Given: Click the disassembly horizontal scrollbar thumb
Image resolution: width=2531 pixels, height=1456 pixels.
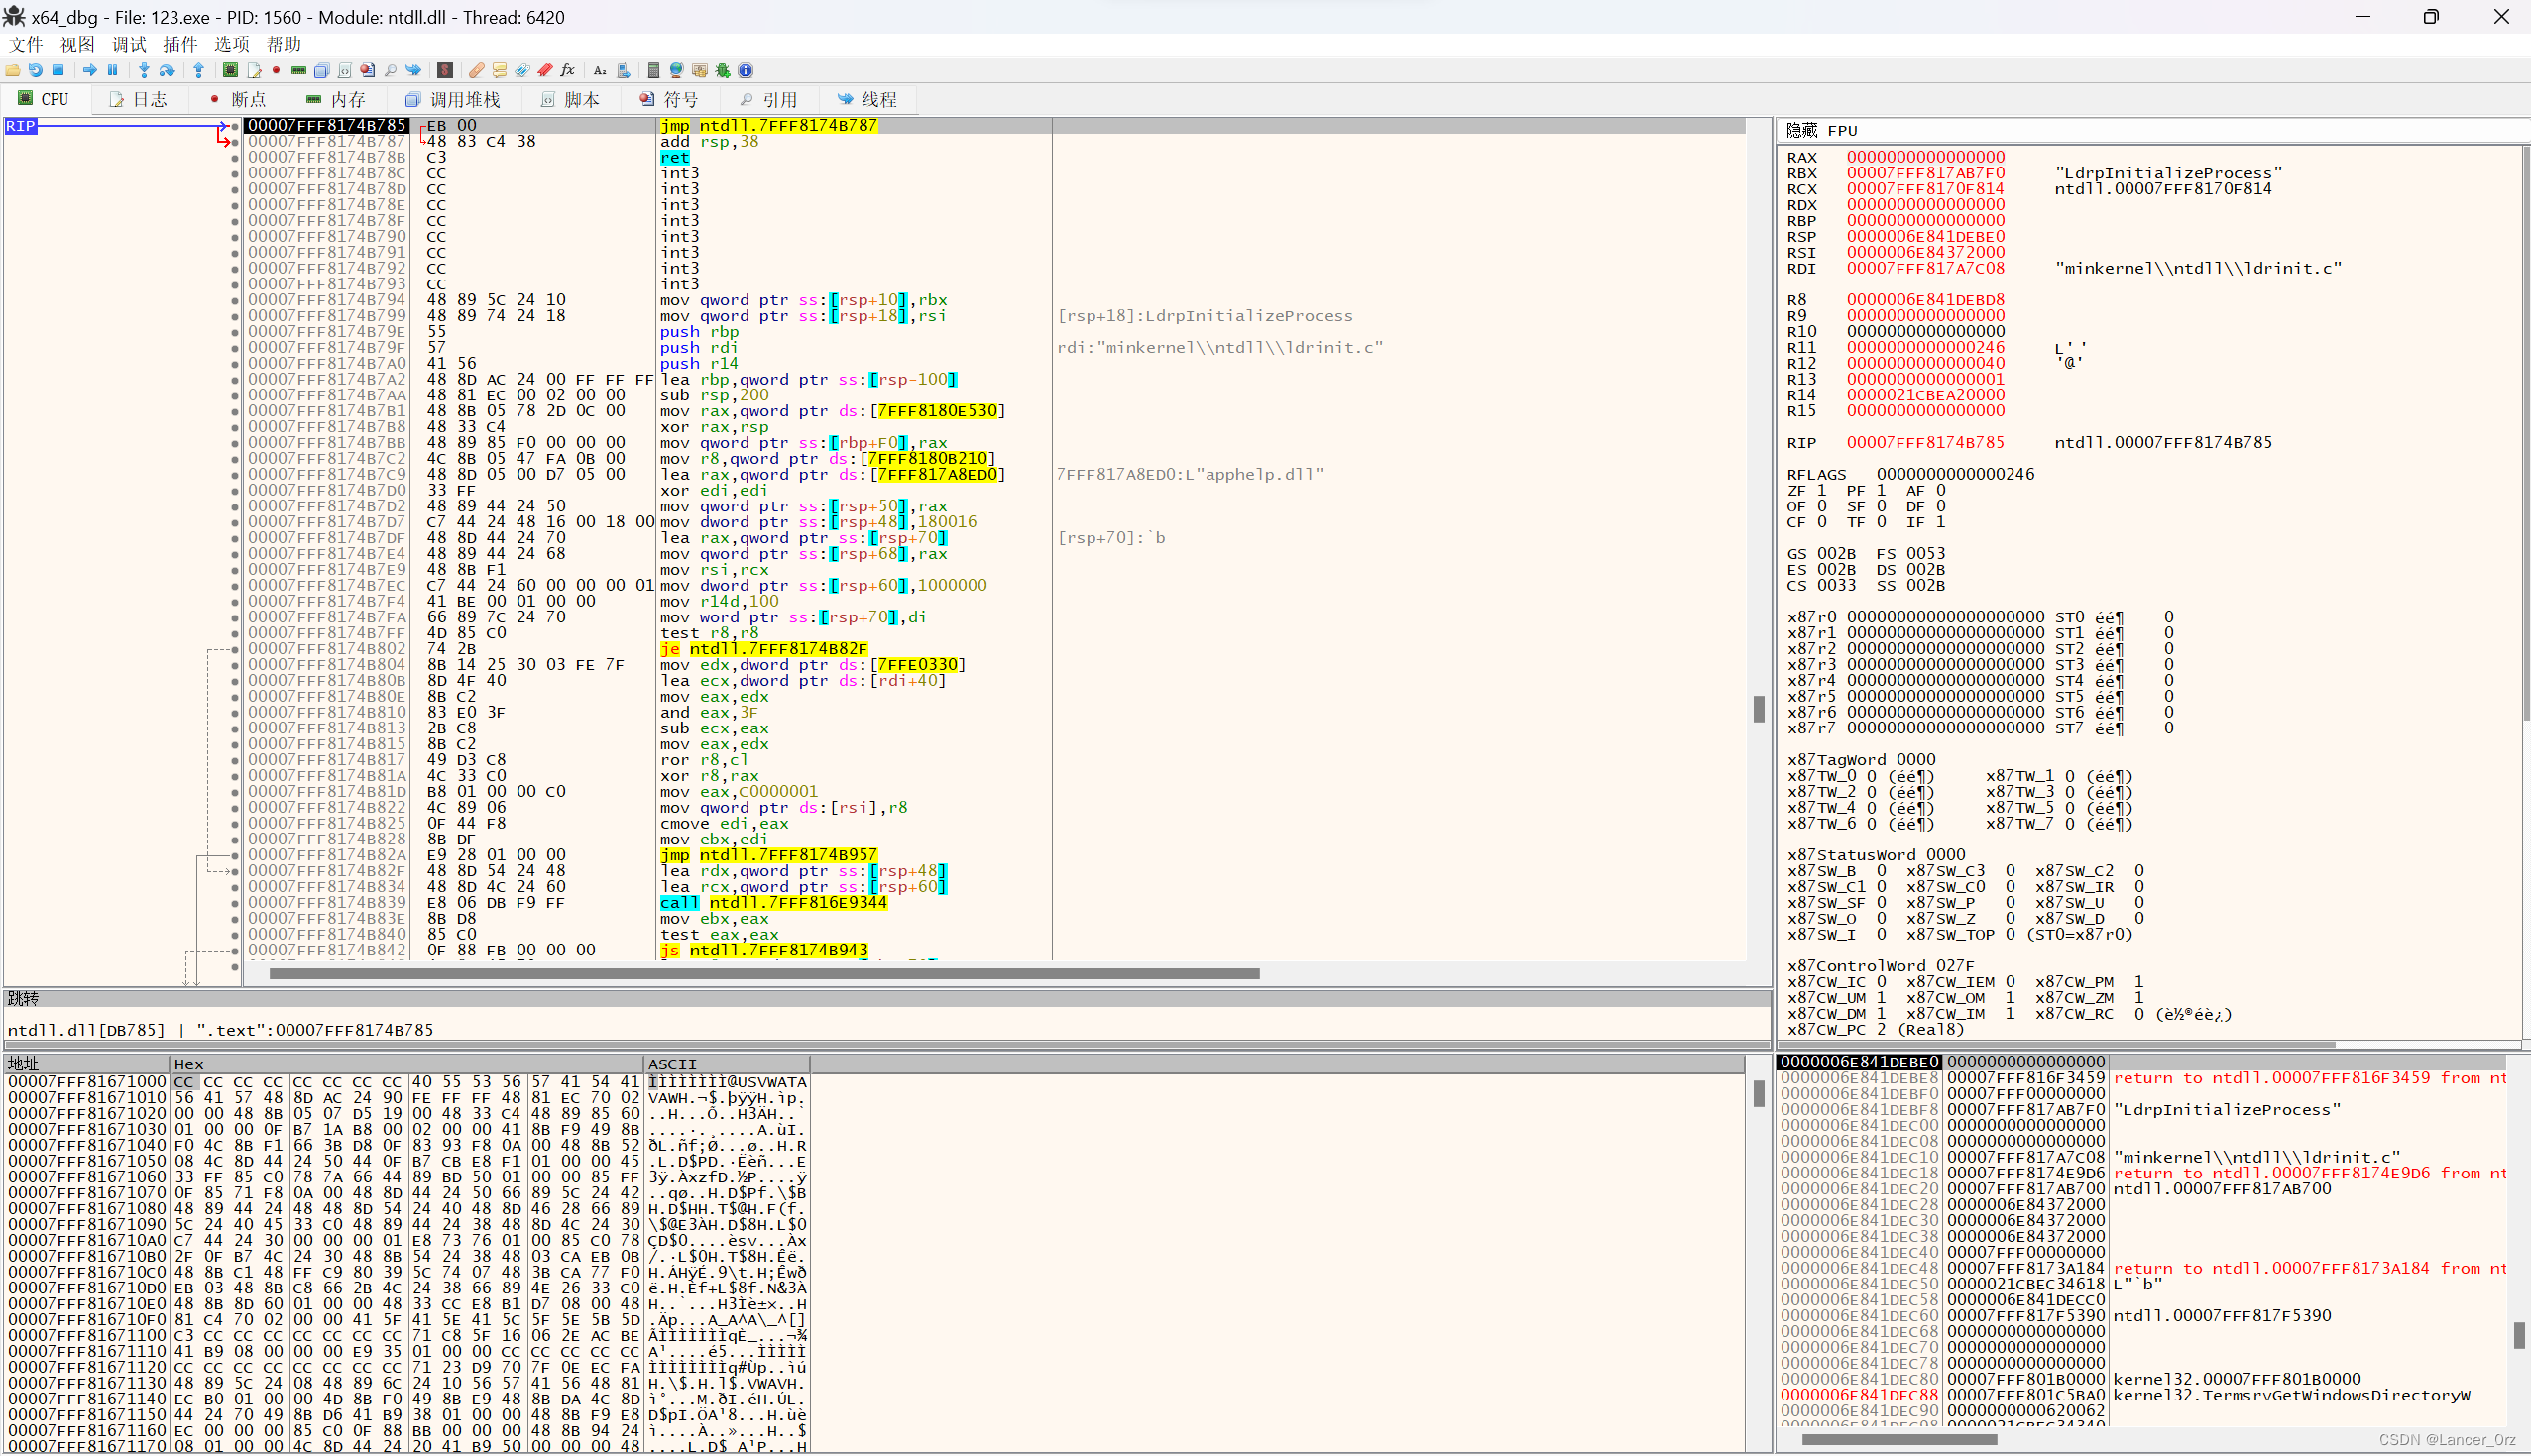Looking at the screenshot, I should (764, 973).
